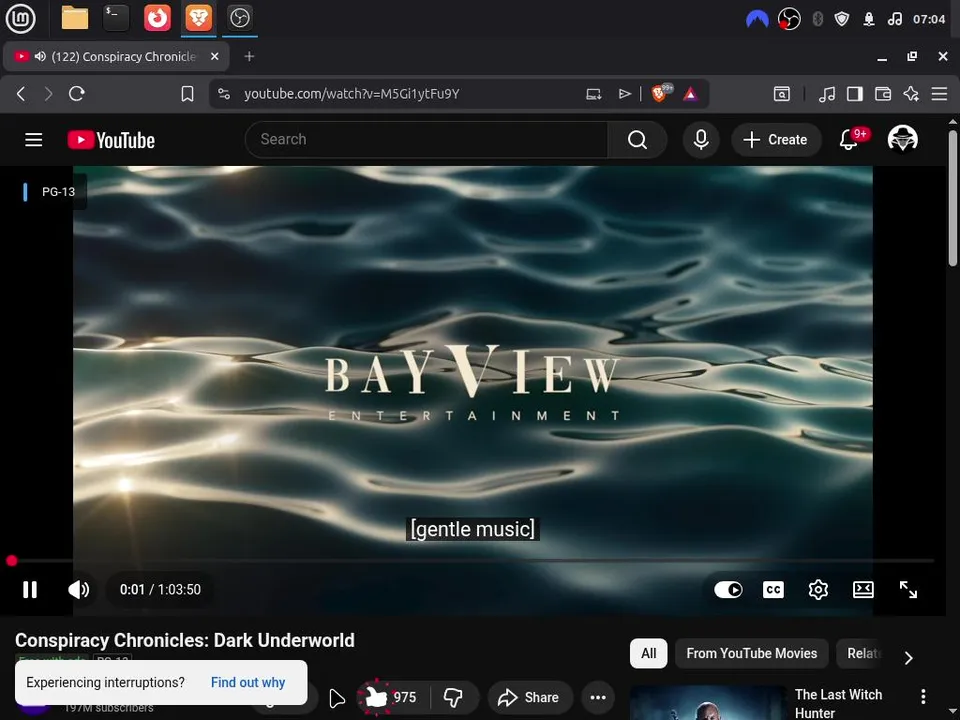Click the video title Conspiracy Chronicles: Dark Underworld
Image resolution: width=960 pixels, height=720 pixels.
click(x=185, y=640)
